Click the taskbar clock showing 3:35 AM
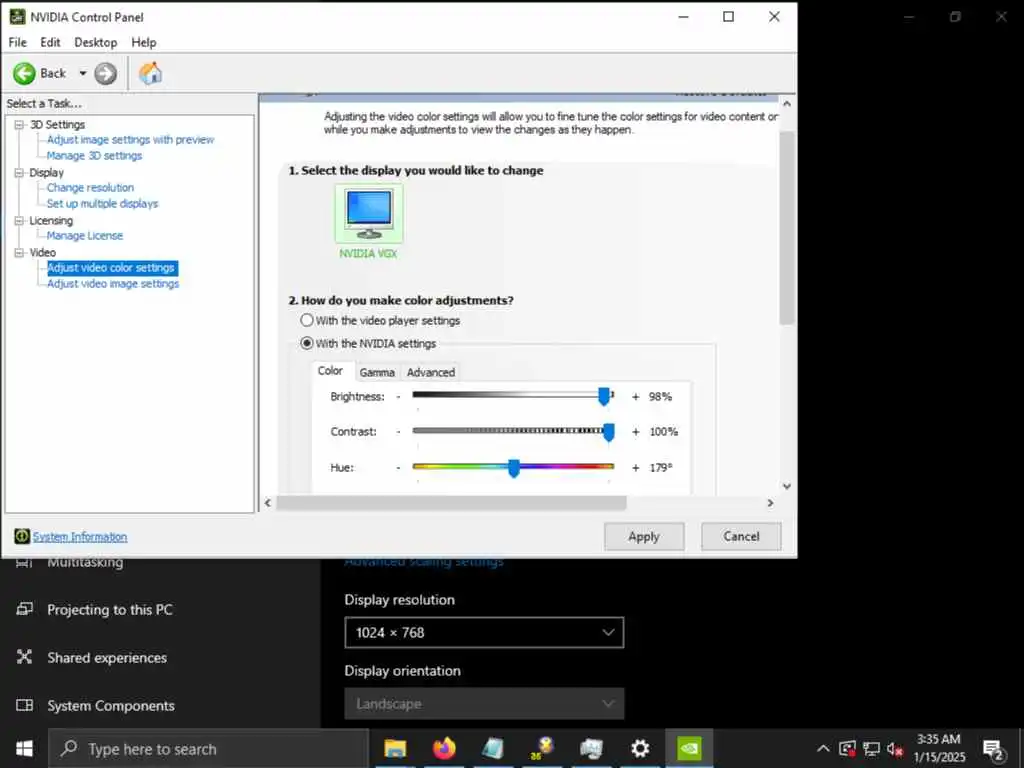Viewport: 1024px width, 768px height. [939, 748]
